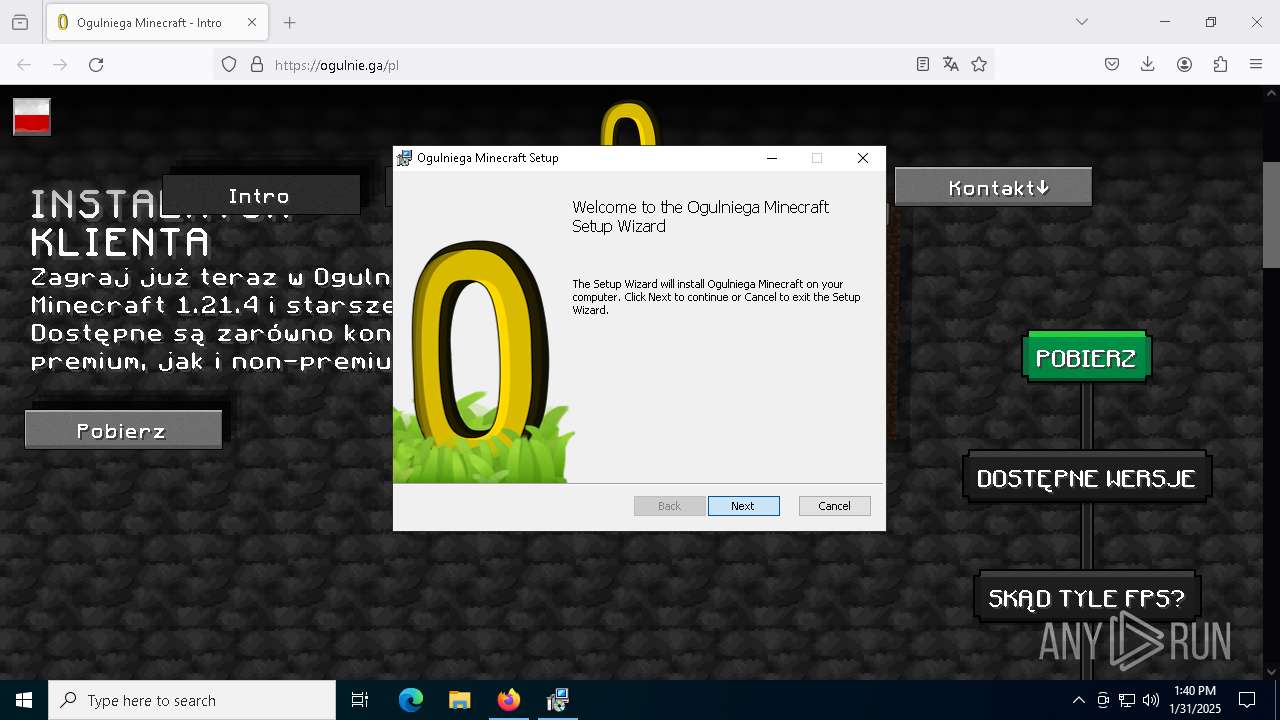
Task: Open the Intro menu item on website
Action: click(260, 195)
